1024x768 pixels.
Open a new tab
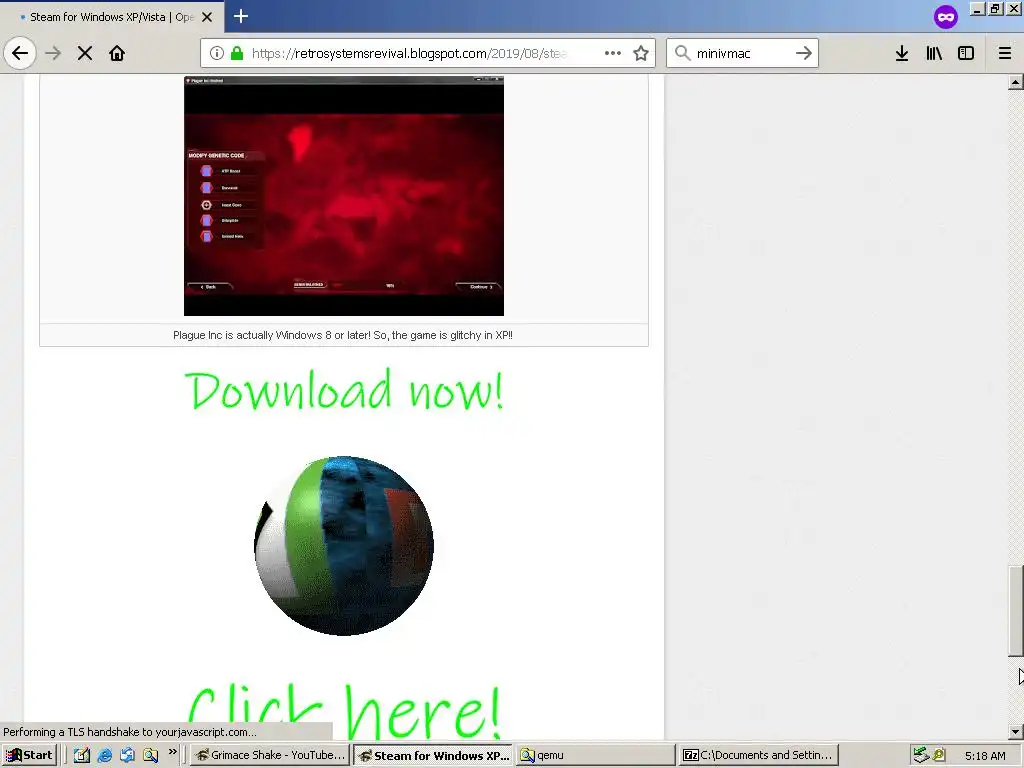240,16
